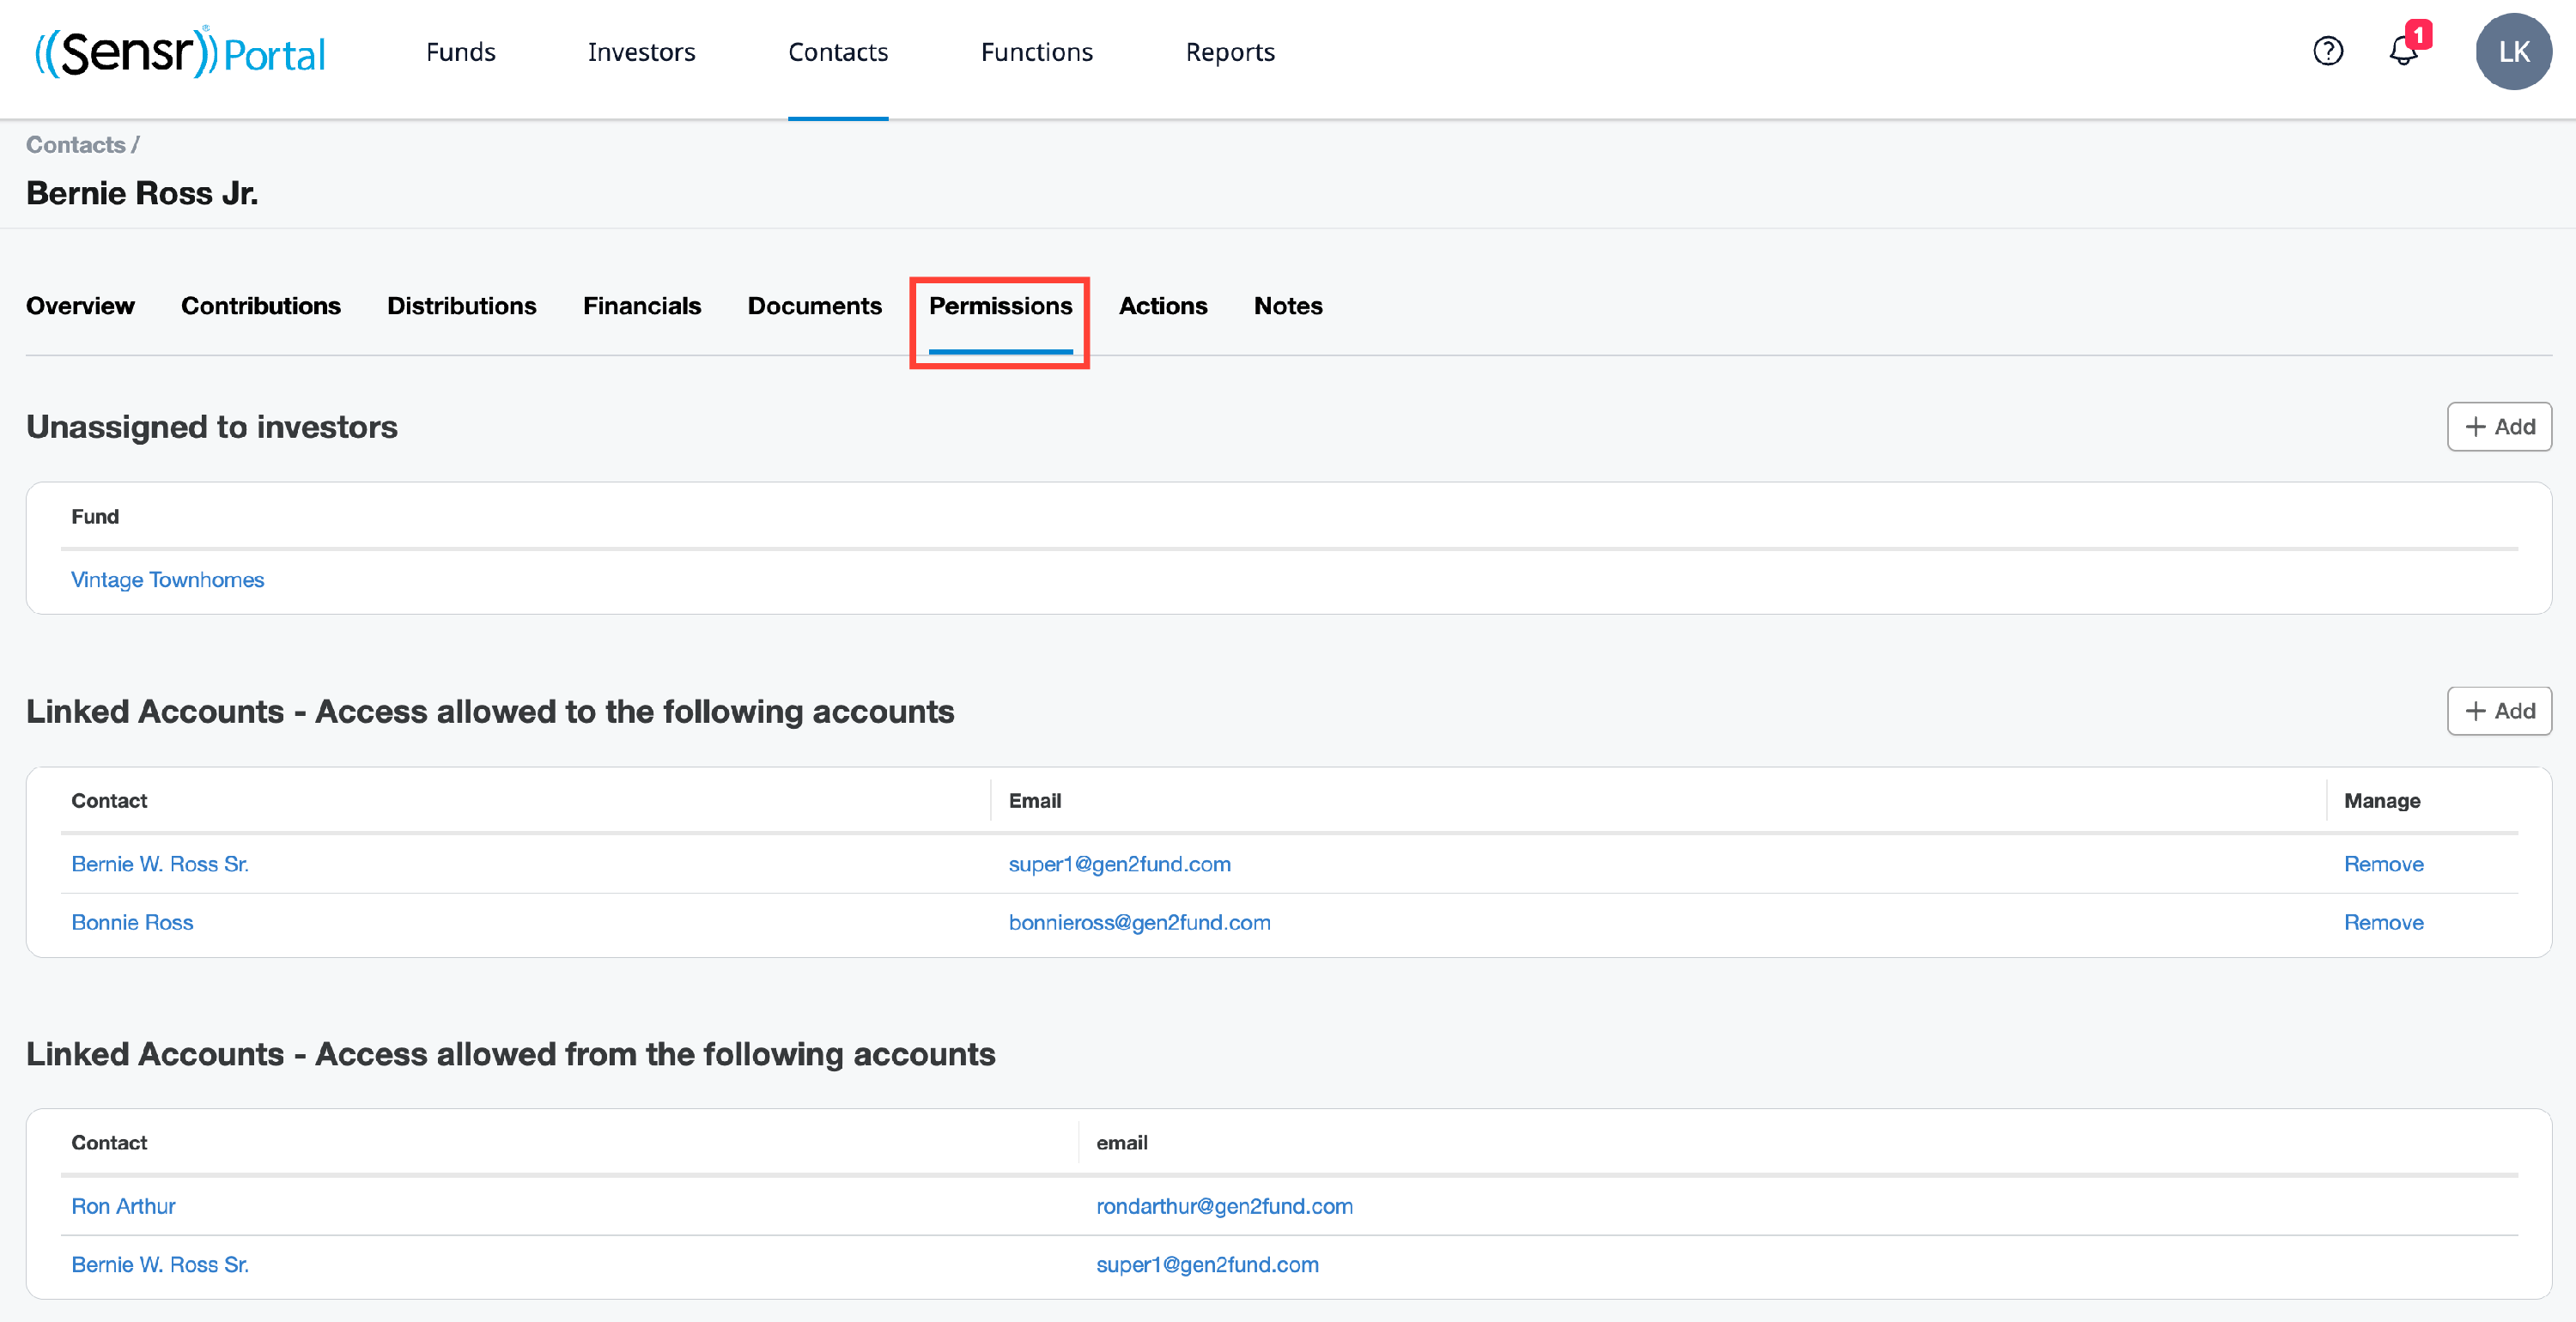This screenshot has height=1322, width=2576.
Task: Switch to the Distributions tab
Action: tap(462, 306)
